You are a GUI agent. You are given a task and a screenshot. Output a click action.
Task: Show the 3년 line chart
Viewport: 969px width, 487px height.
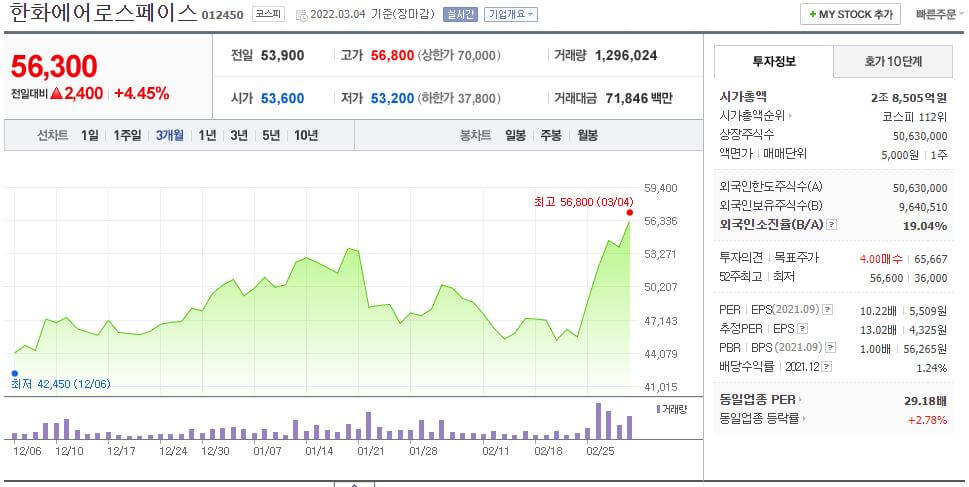pos(239,135)
